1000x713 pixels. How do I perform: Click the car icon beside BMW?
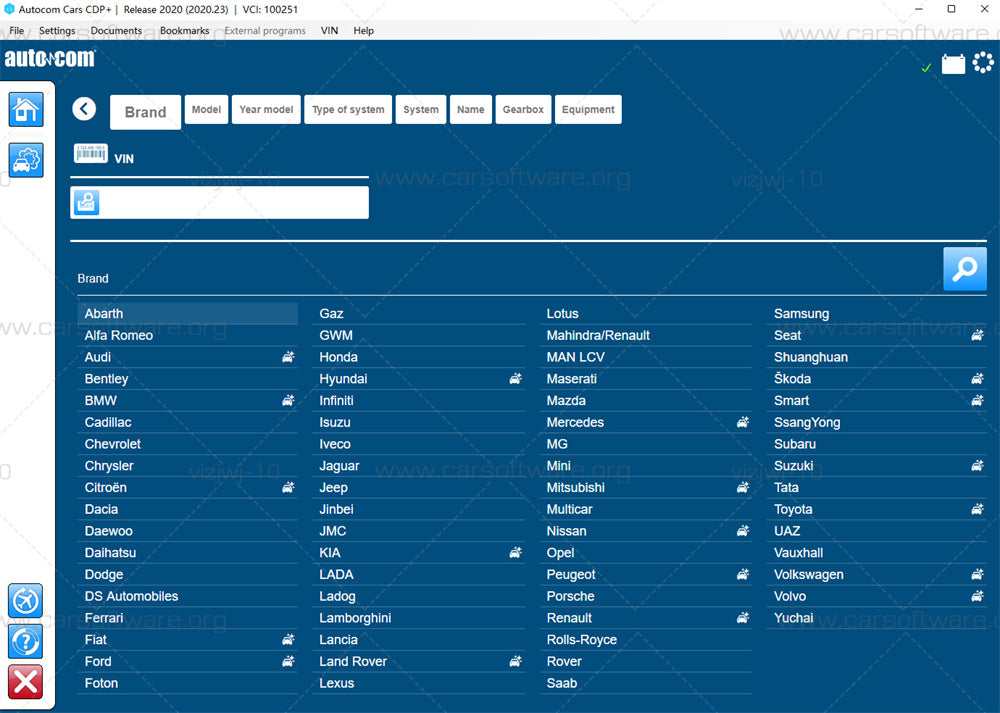click(x=288, y=401)
